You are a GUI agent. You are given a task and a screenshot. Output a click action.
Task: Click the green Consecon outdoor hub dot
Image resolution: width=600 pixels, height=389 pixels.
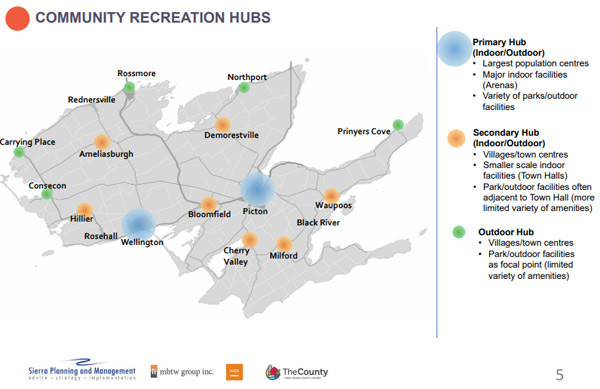[47, 194]
